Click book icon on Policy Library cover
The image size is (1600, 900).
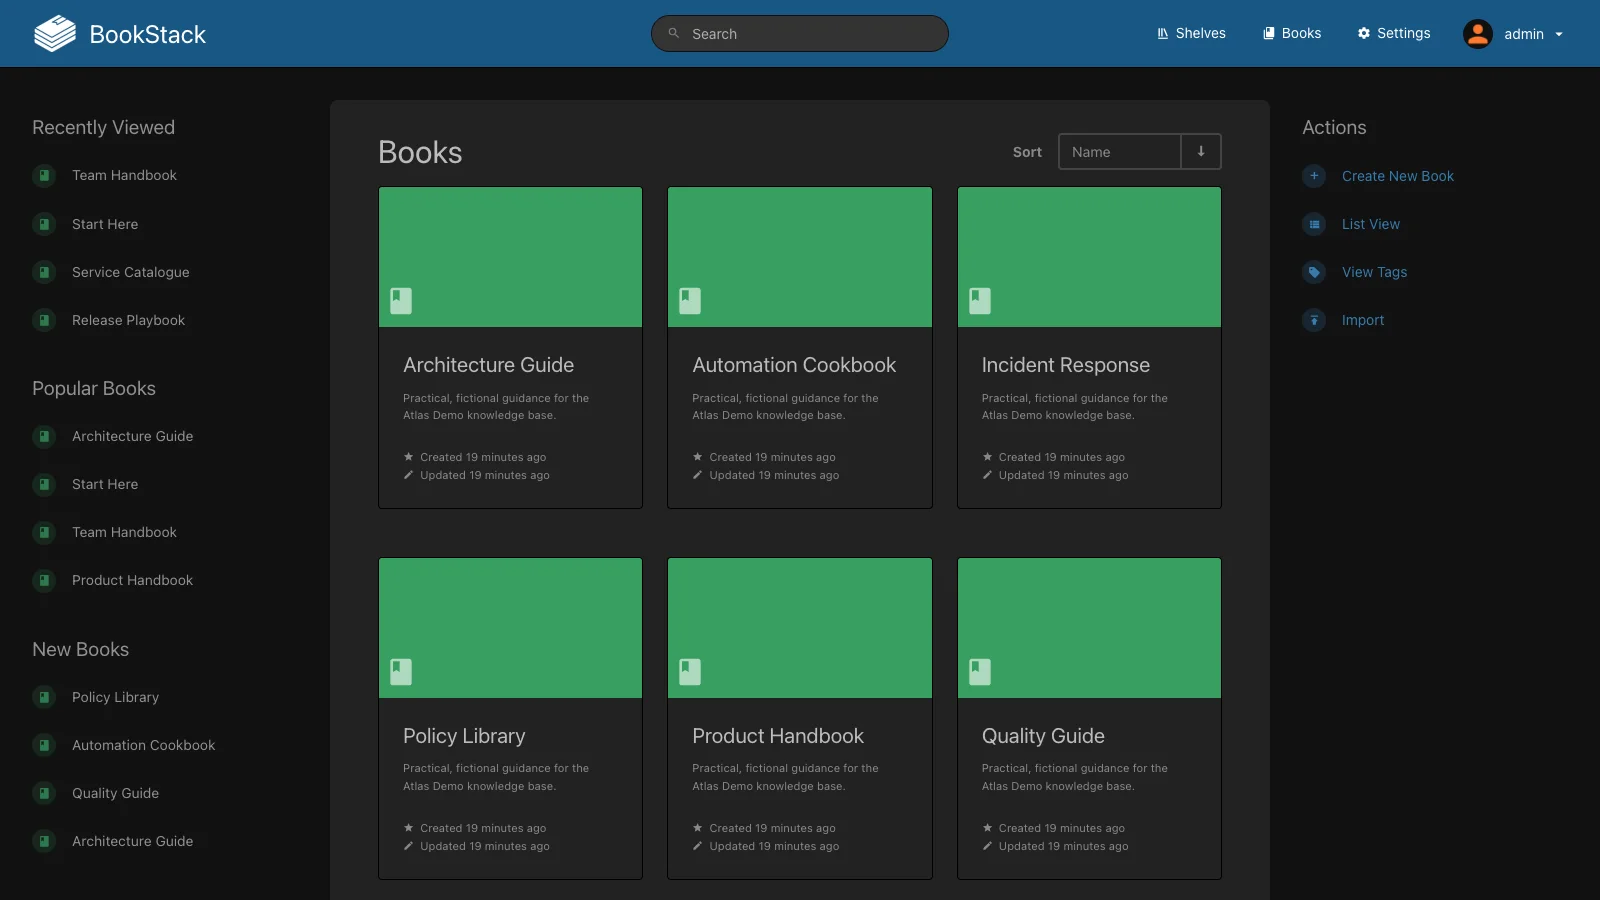[401, 672]
